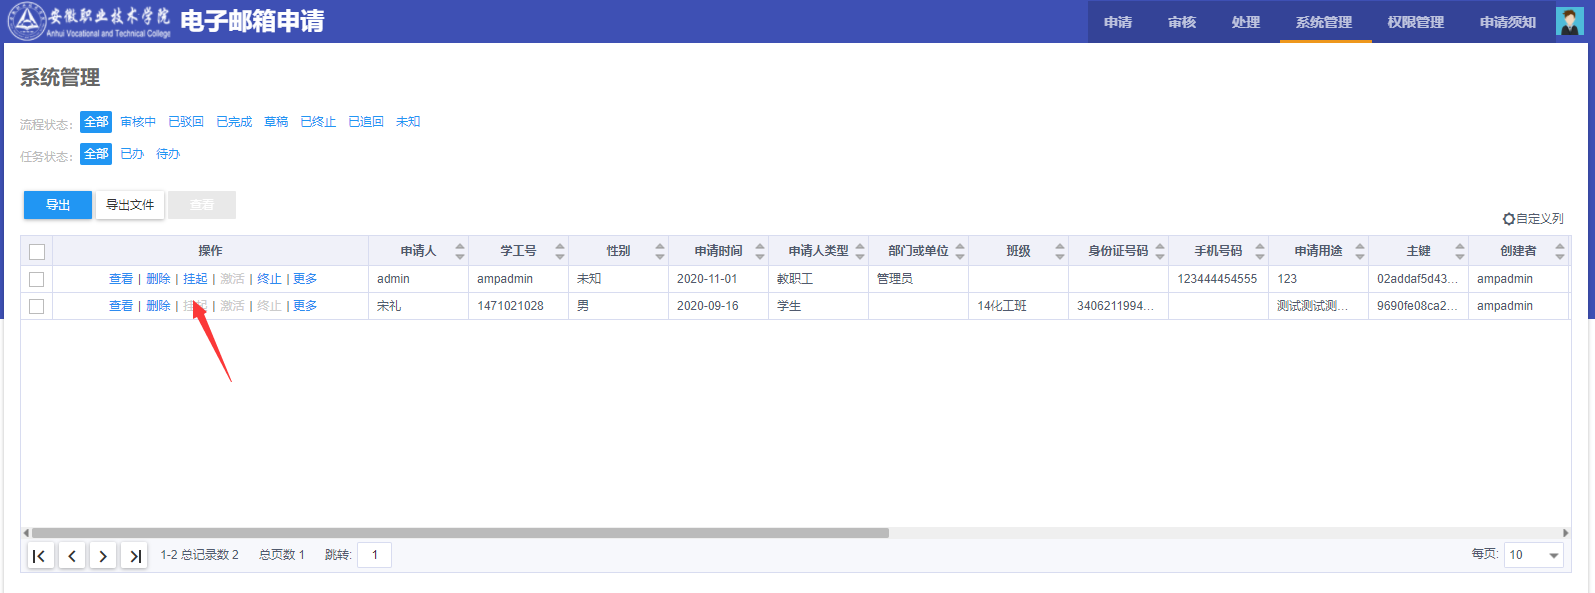The image size is (1595, 593).
Task: Open the 自定义列 gear settings
Action: (x=1533, y=218)
